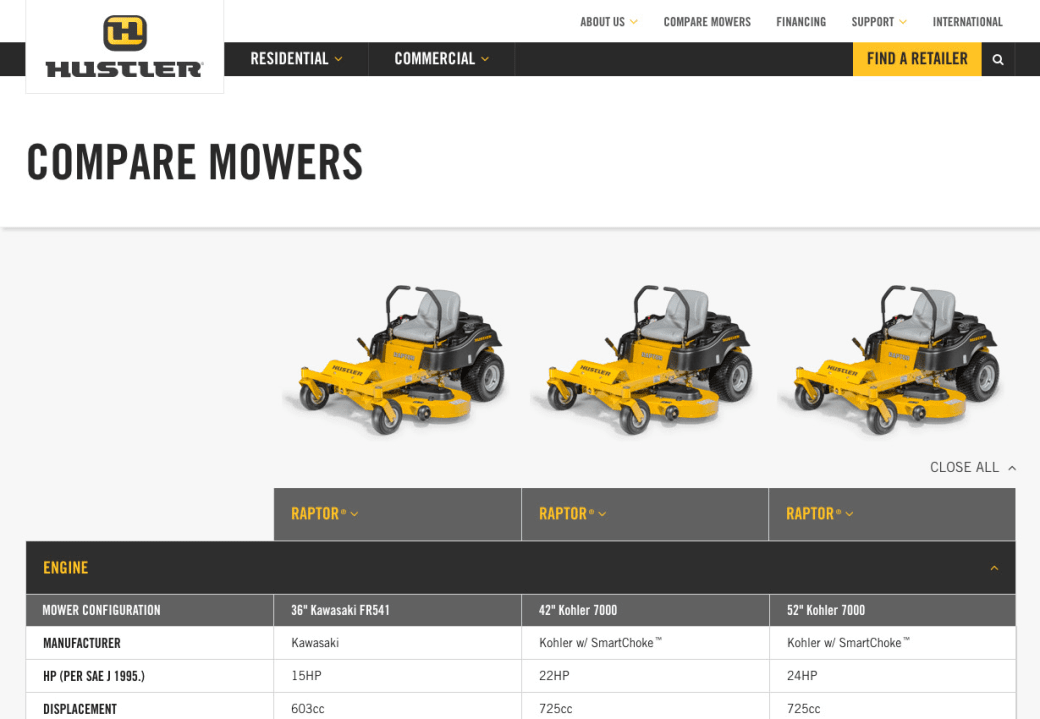Click the 'Manufacturer' row label
The image size is (1040, 719).
(x=82, y=643)
